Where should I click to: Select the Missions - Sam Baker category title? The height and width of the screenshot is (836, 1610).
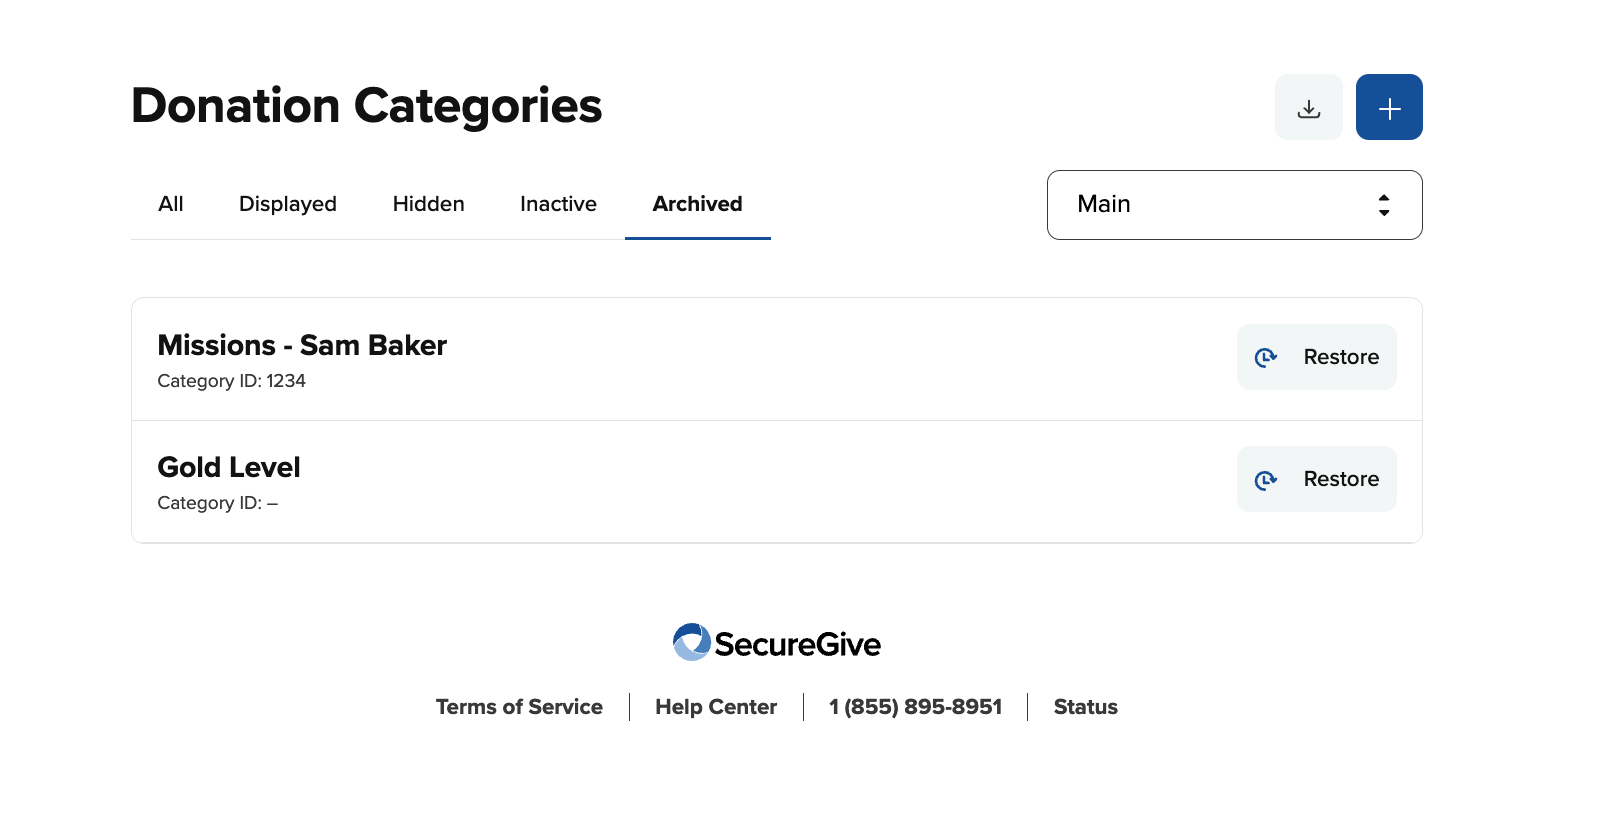(x=302, y=345)
